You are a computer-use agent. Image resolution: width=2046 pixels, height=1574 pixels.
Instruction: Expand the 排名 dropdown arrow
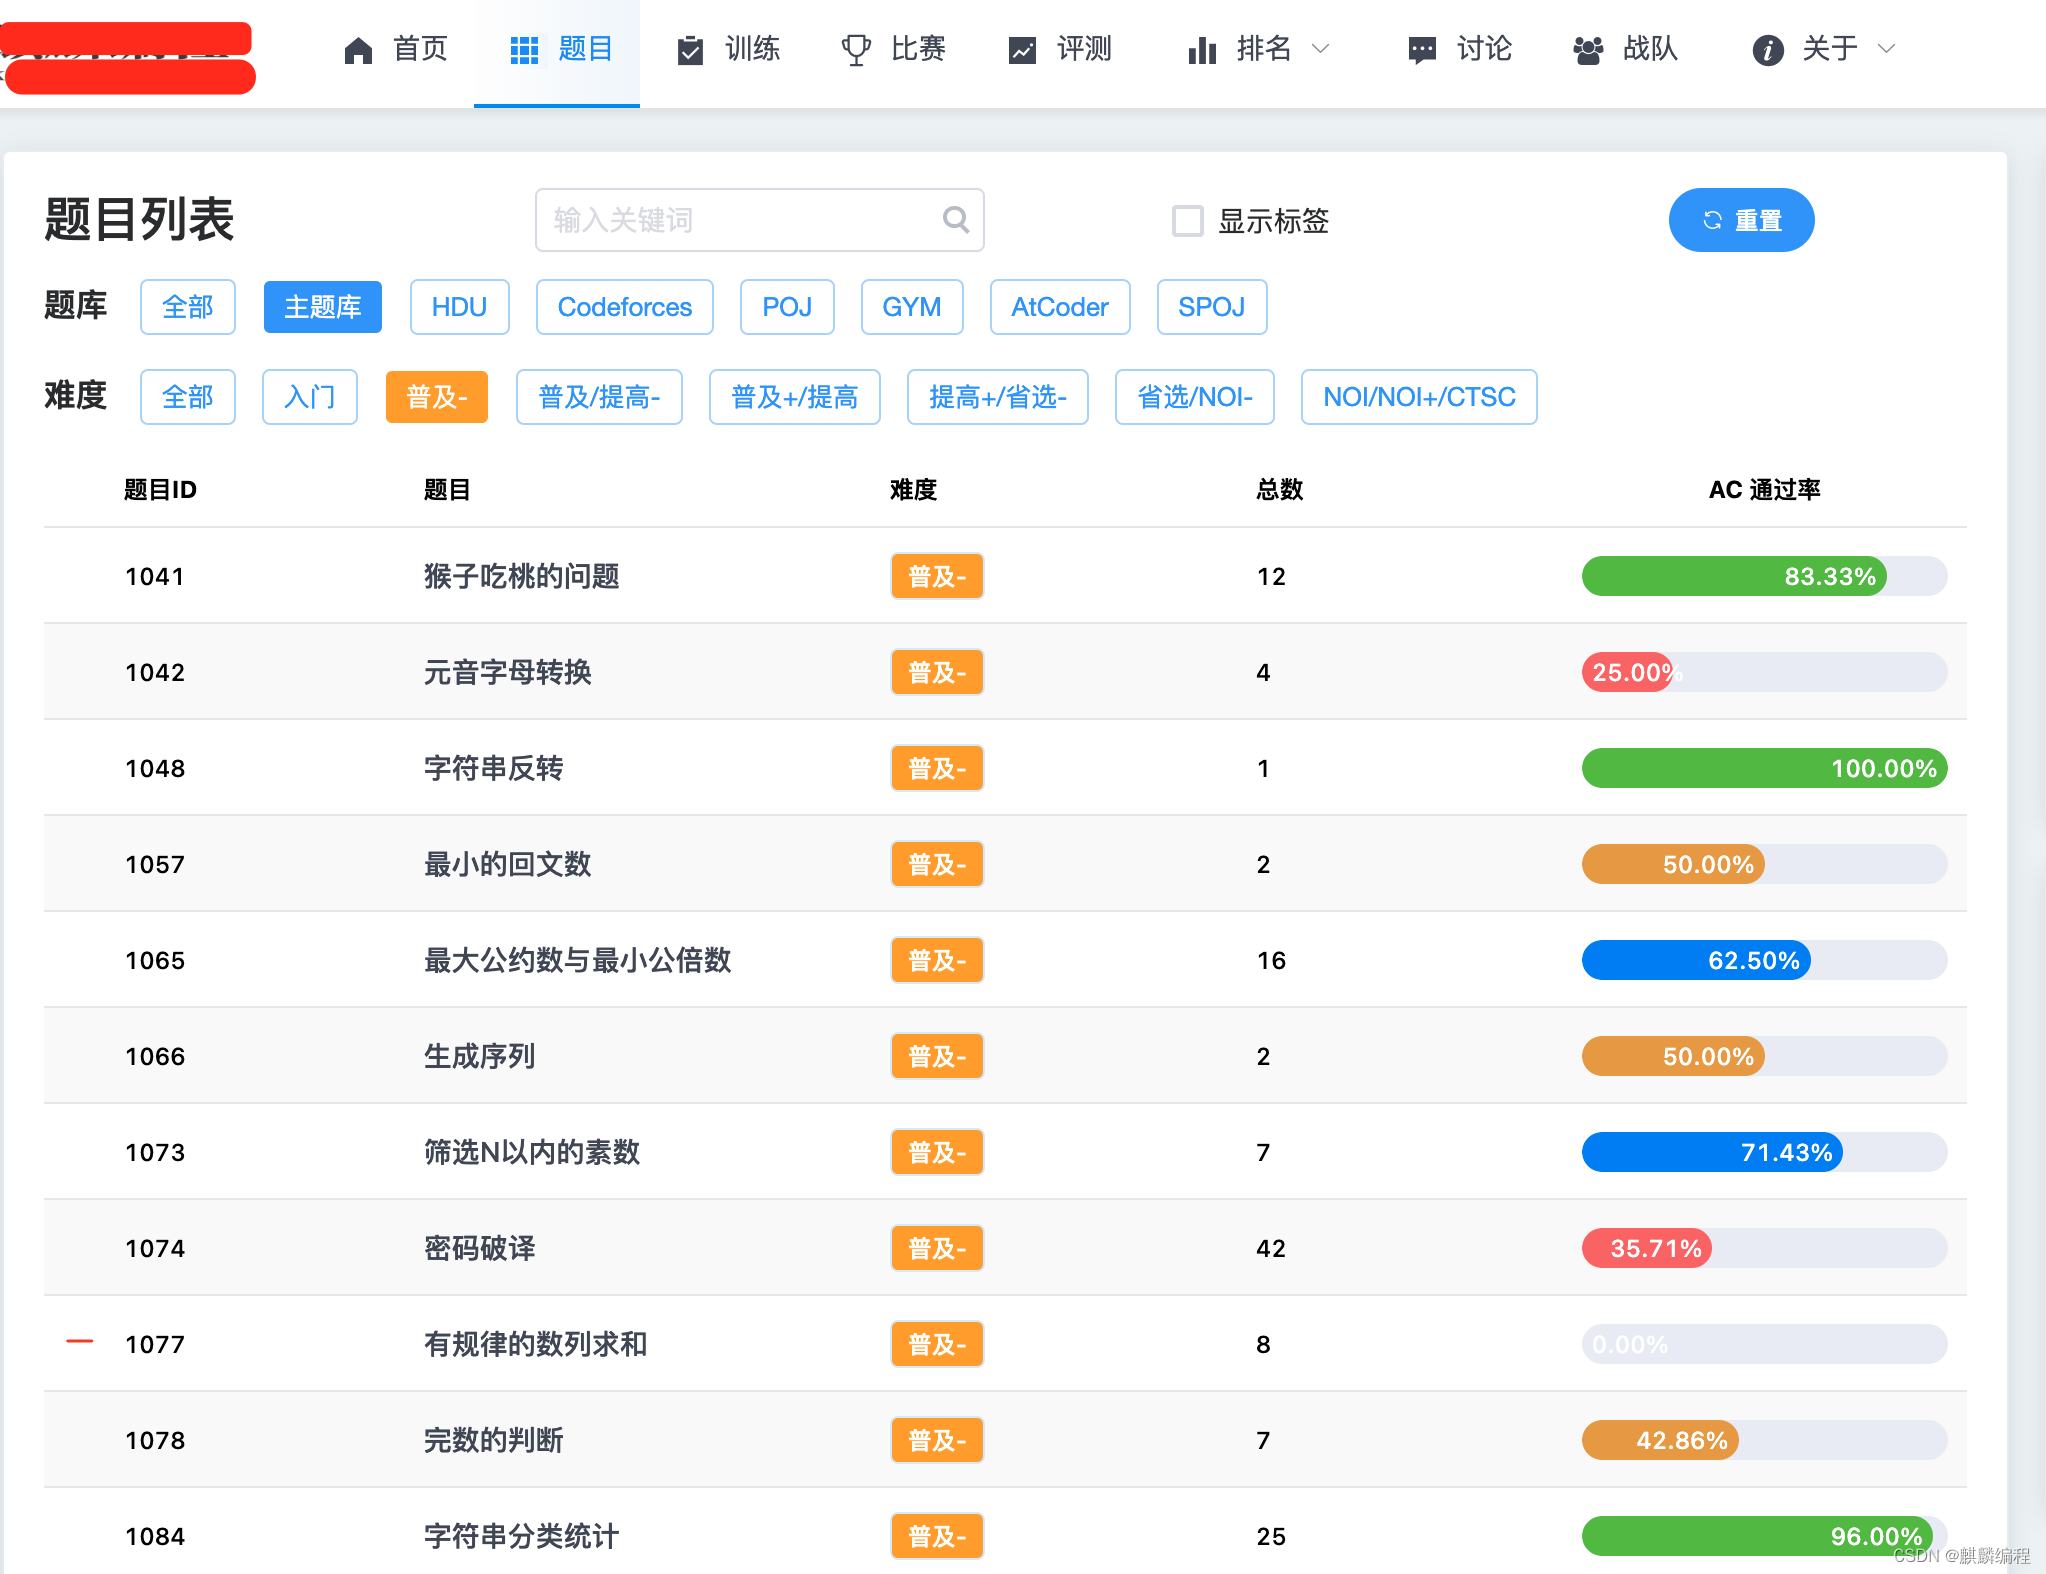(1322, 49)
